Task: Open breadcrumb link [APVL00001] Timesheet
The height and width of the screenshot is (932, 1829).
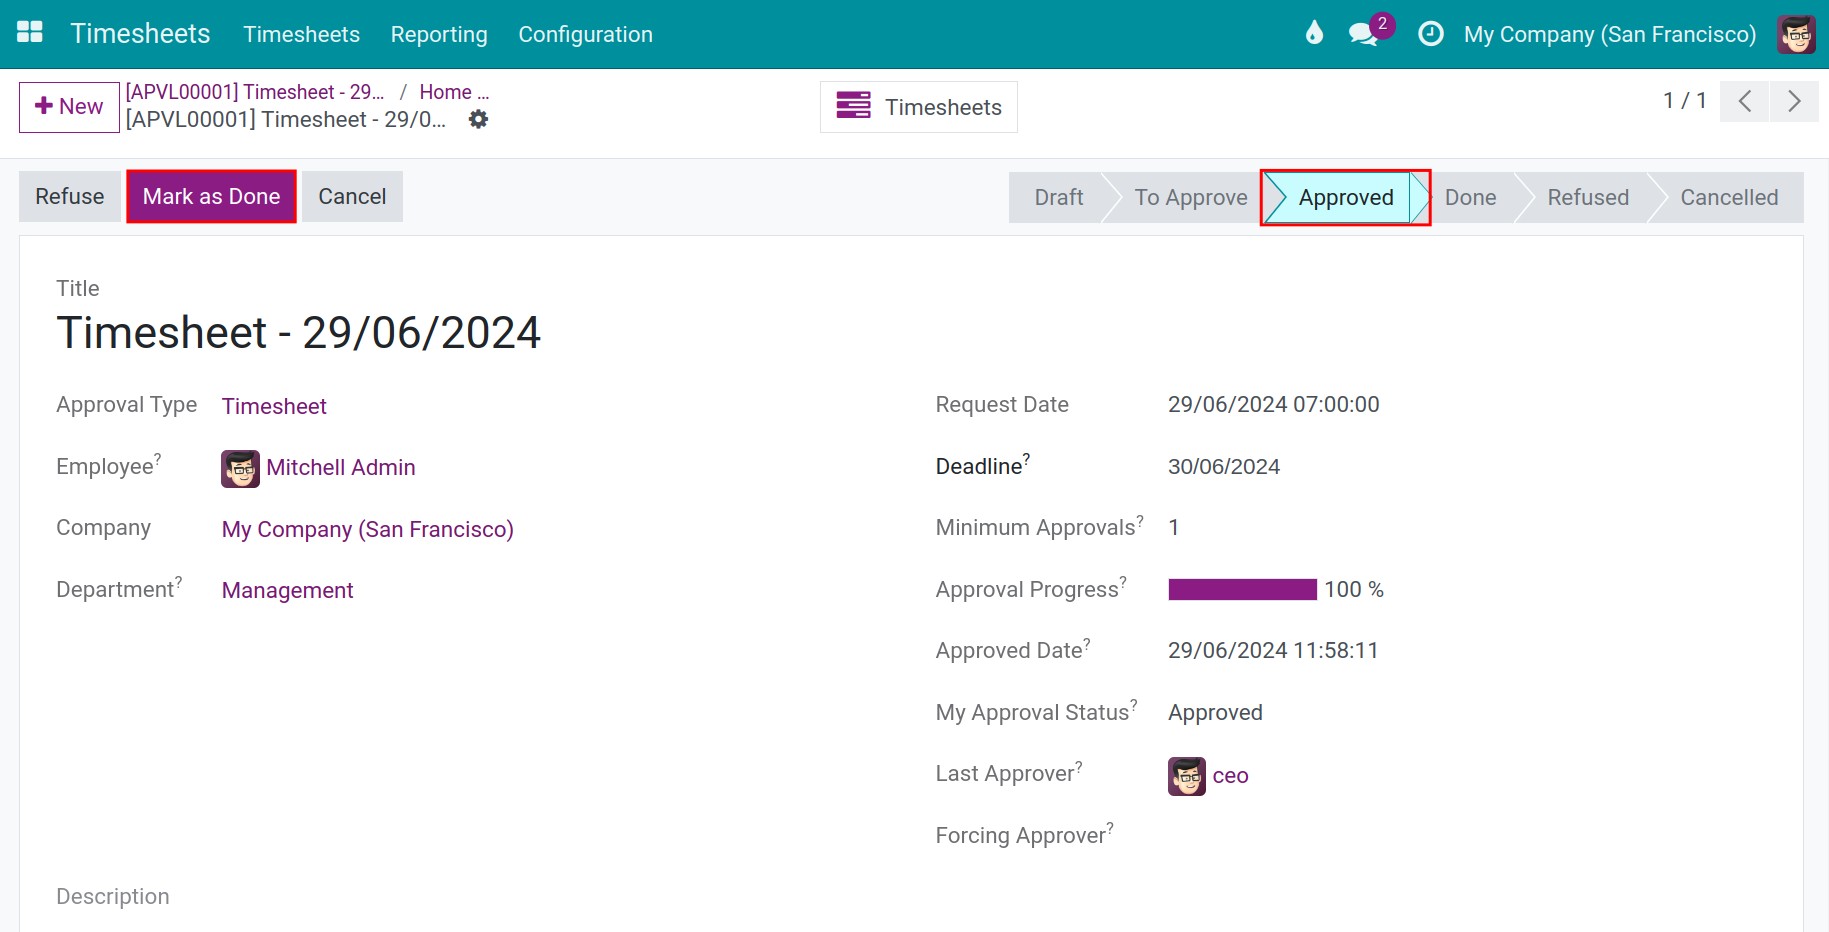Action: (x=255, y=92)
